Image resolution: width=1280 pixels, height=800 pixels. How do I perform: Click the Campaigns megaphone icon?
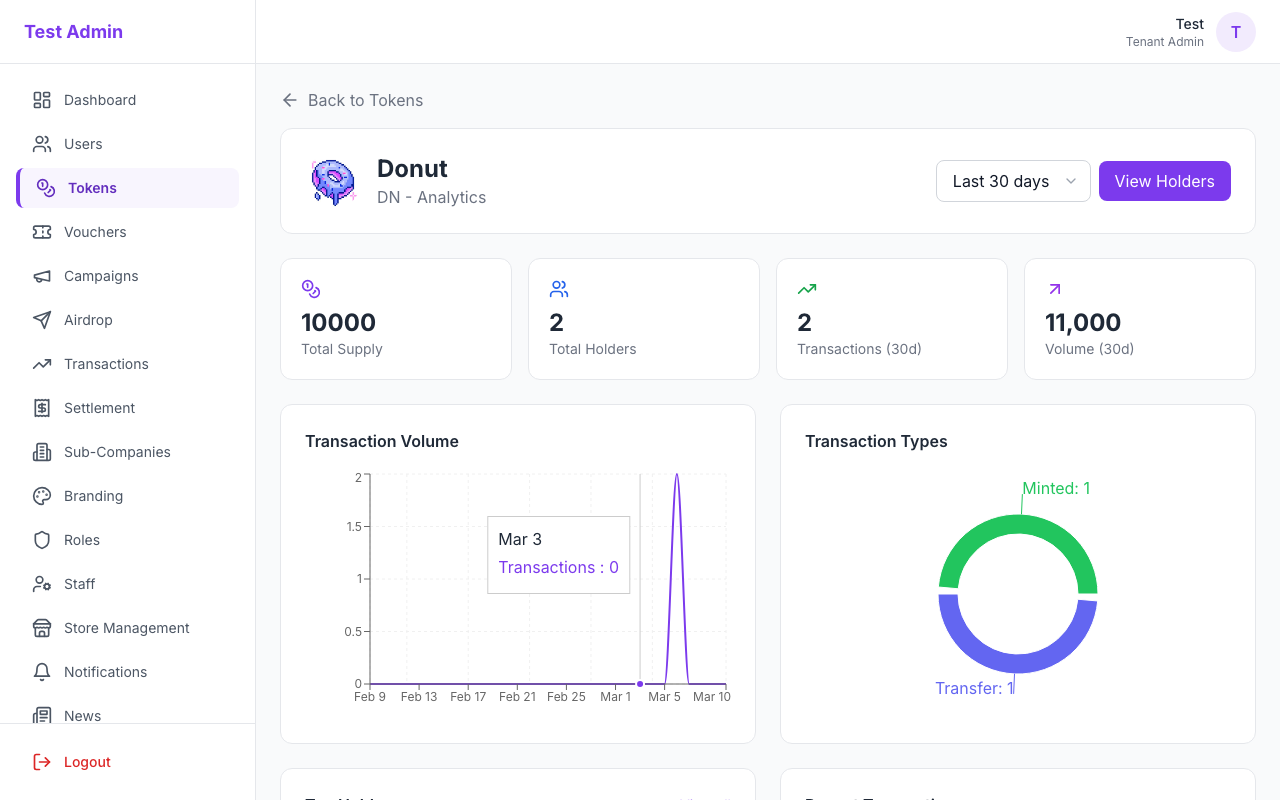pos(41,276)
